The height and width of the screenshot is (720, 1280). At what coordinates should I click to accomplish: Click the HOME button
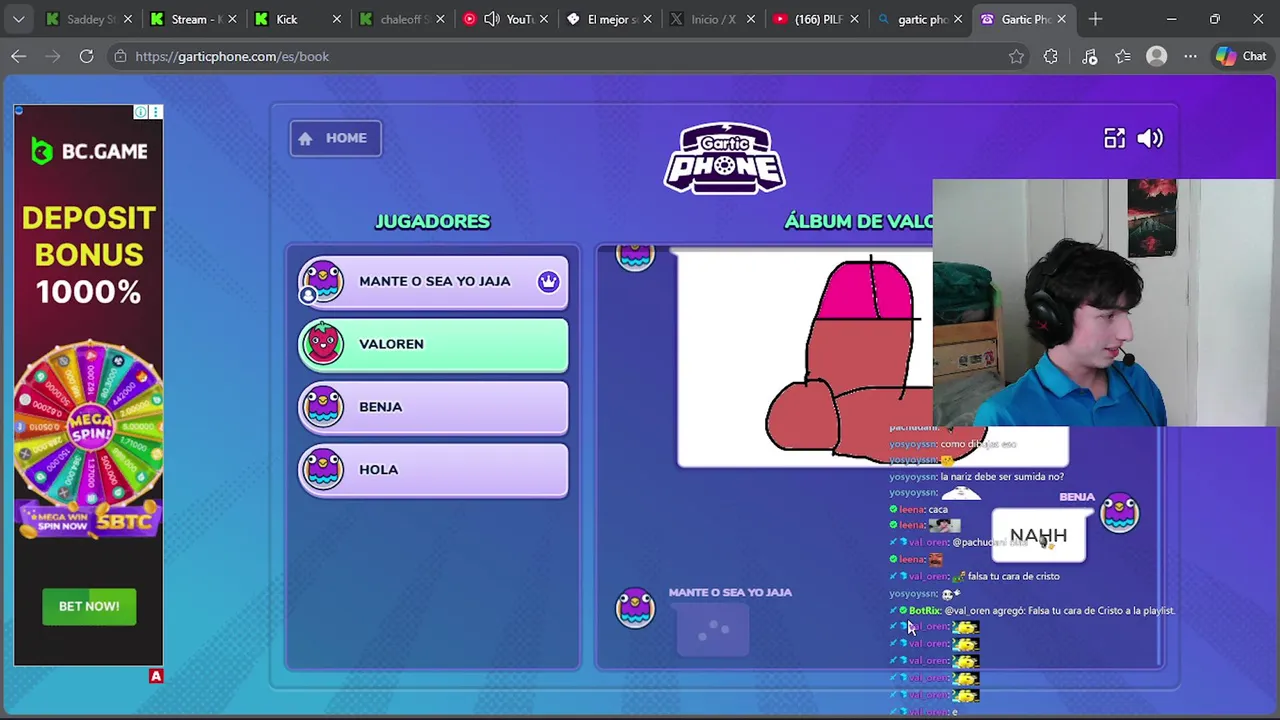335,138
